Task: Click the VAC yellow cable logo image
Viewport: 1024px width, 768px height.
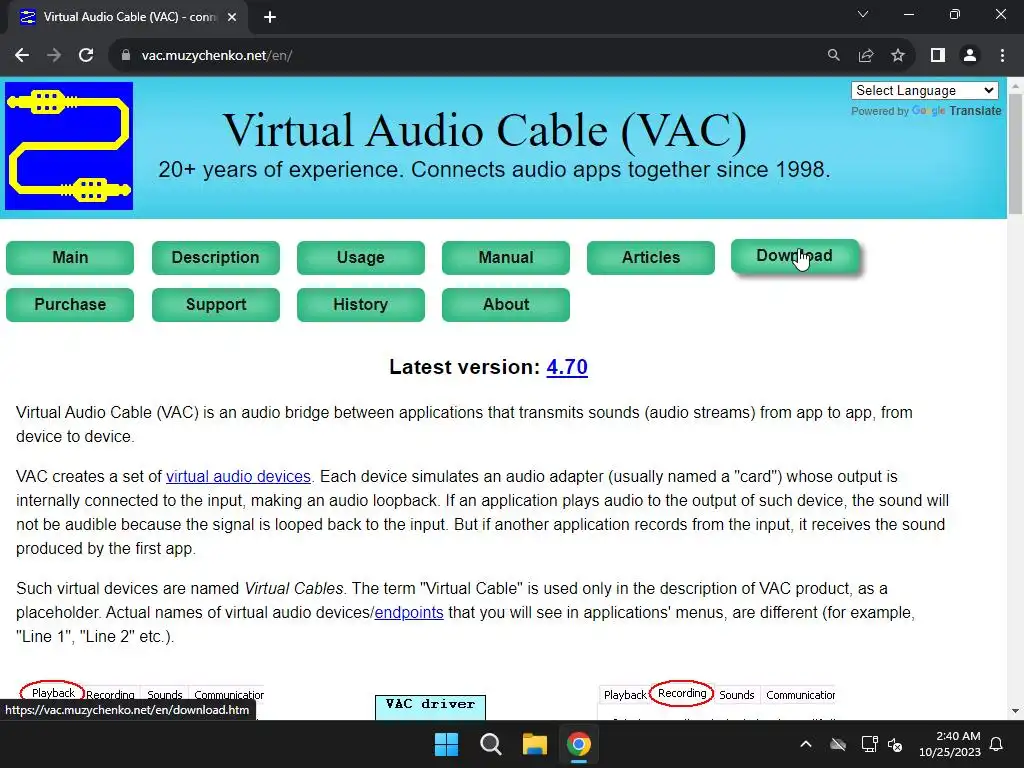Action: (69, 146)
